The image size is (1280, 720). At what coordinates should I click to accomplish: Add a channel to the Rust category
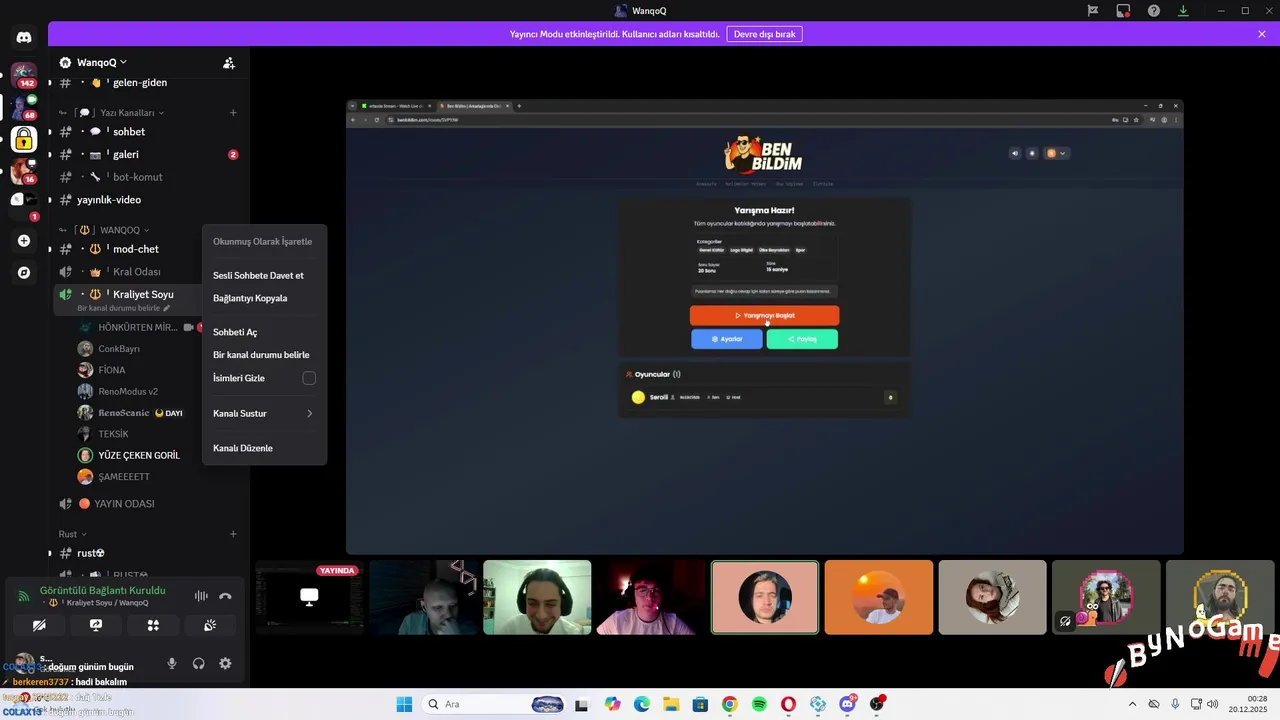pyautogui.click(x=233, y=534)
